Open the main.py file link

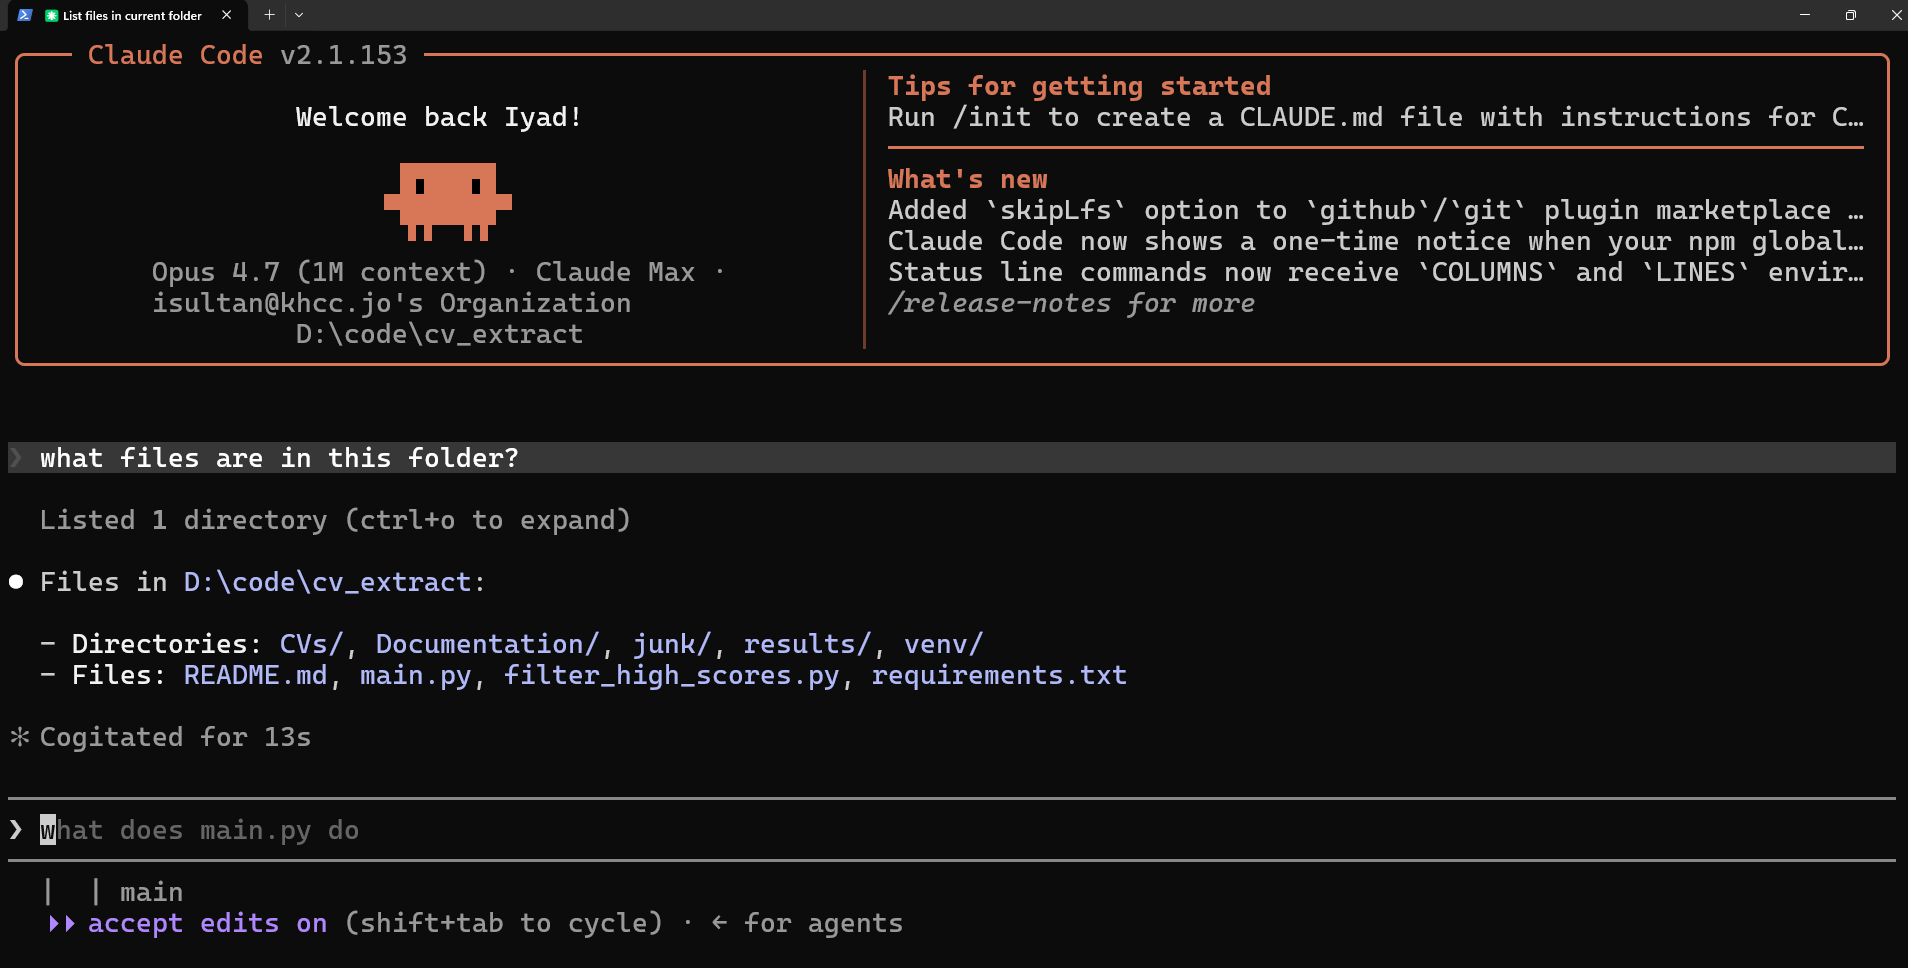point(415,675)
